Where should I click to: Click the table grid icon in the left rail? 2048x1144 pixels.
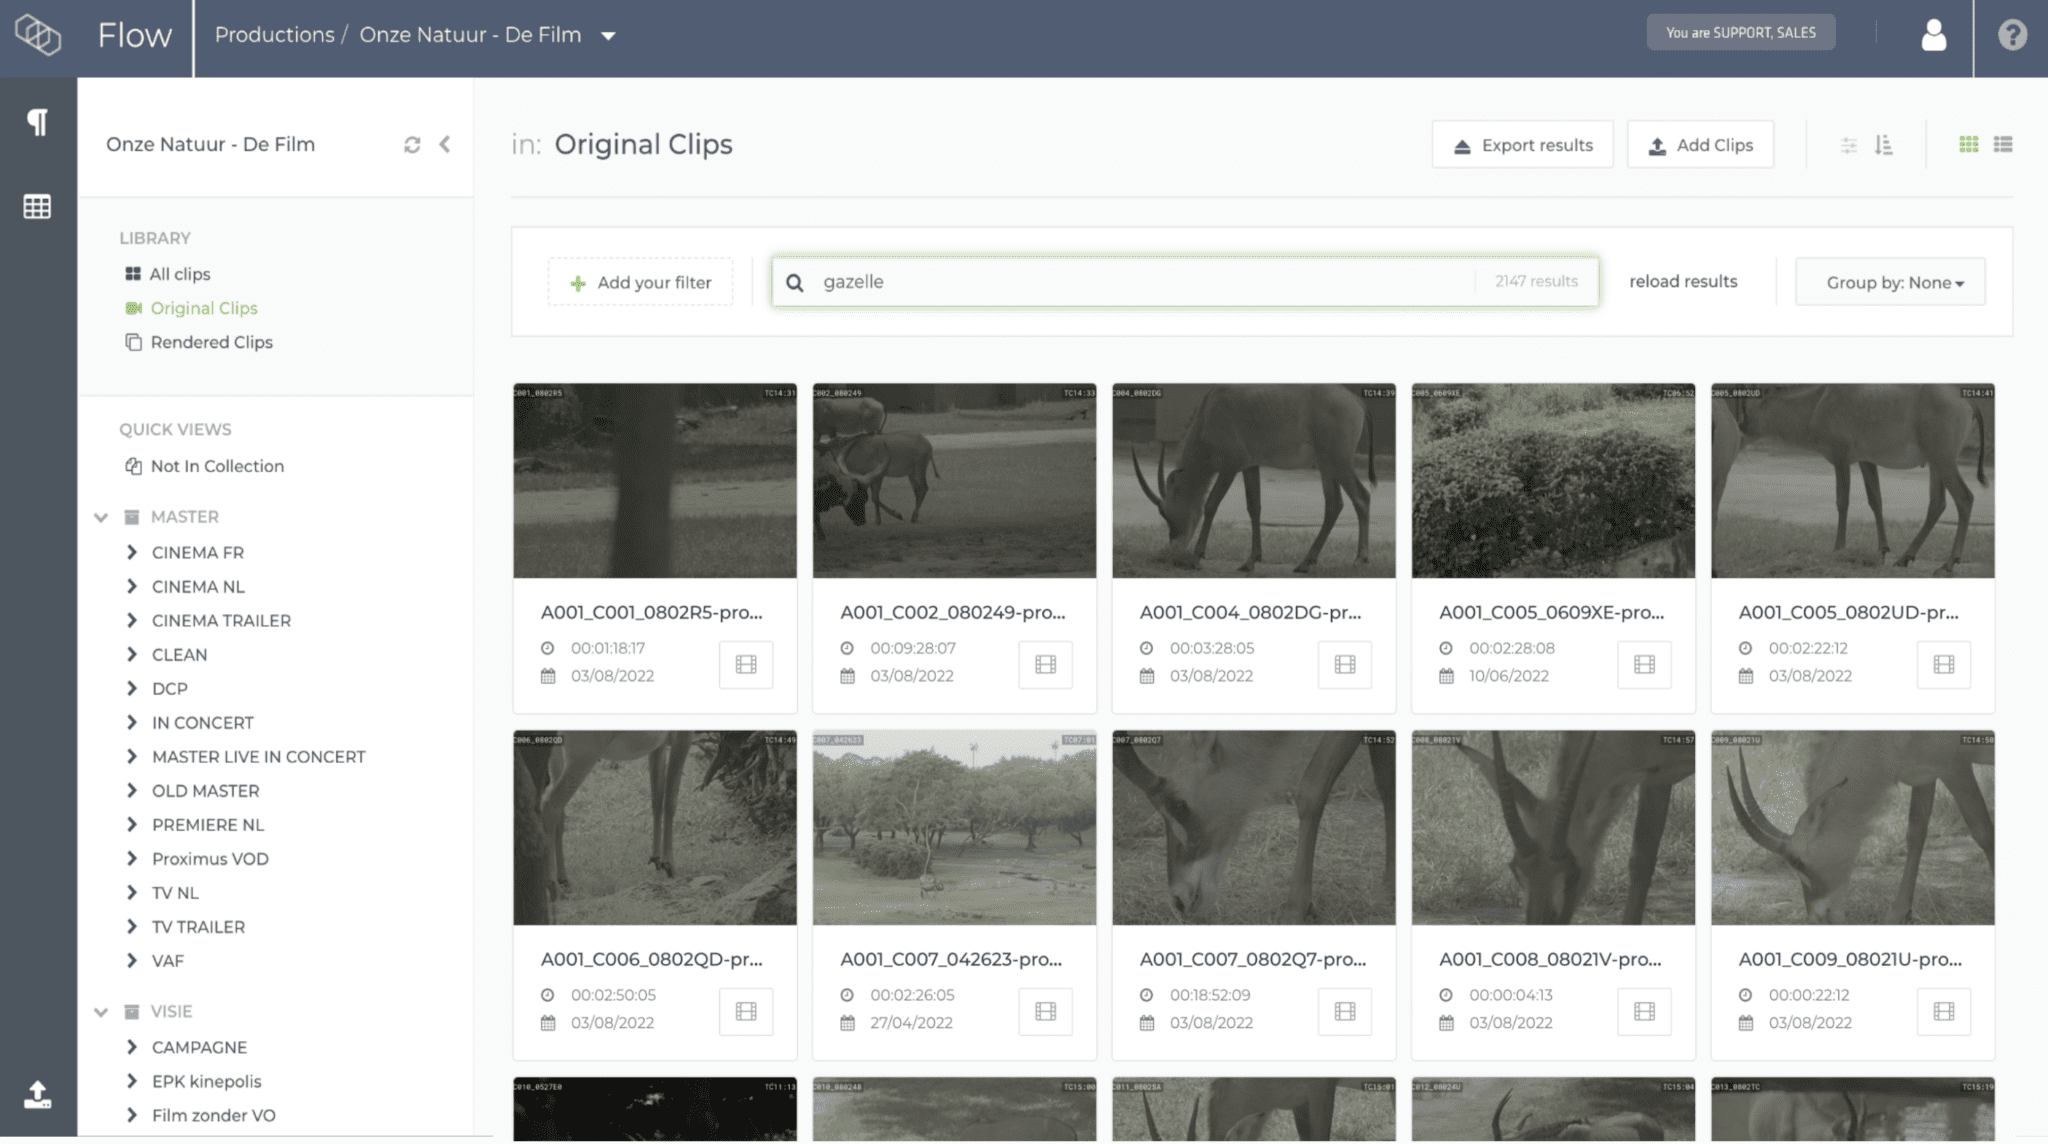(37, 206)
